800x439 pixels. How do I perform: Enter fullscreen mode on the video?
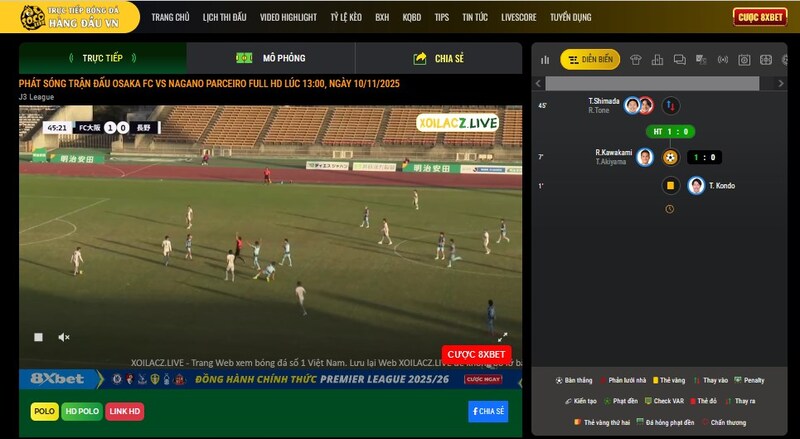tap(503, 337)
